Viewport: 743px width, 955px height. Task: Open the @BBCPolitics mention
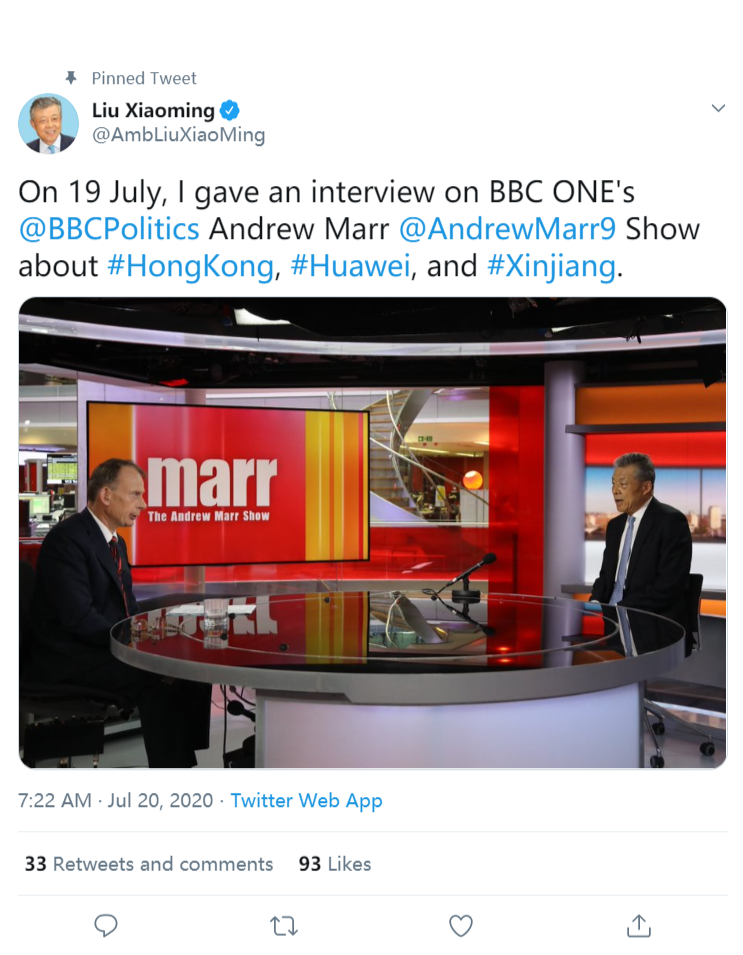[109, 229]
